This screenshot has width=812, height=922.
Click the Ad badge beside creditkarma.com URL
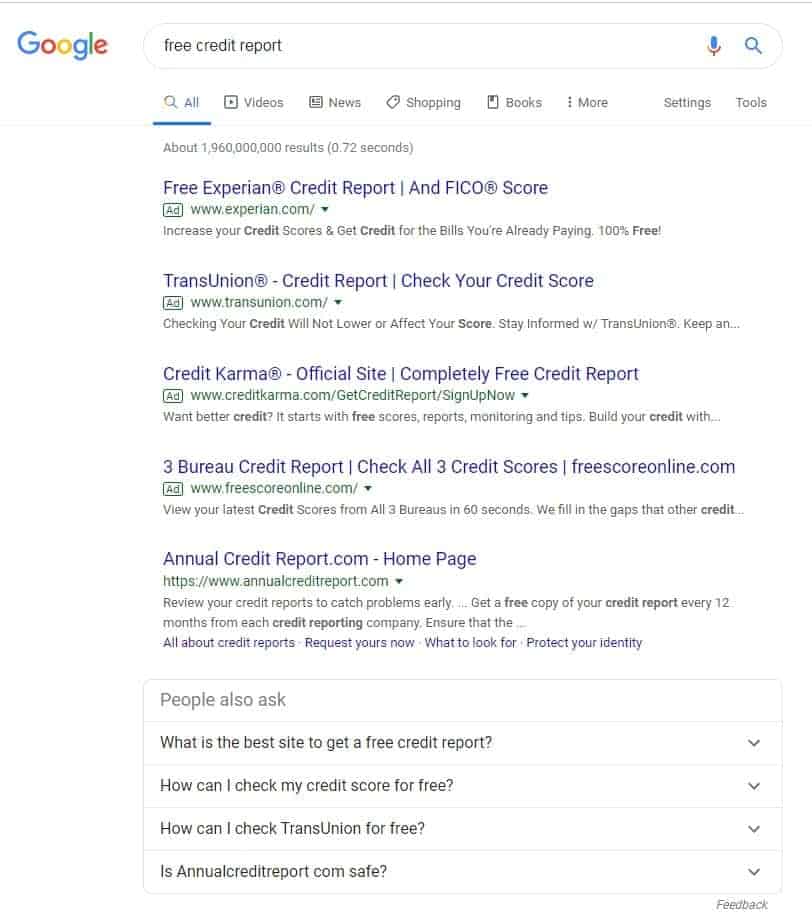[x=173, y=396]
